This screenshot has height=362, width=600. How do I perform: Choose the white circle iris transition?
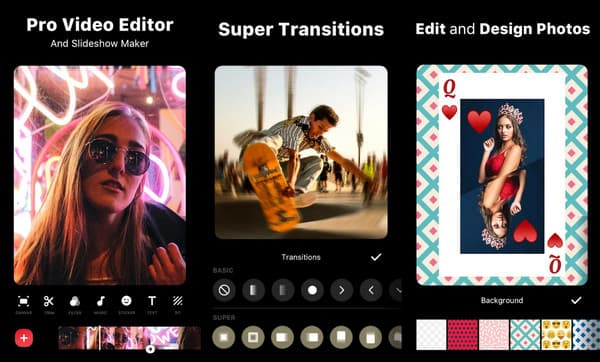tap(312, 290)
